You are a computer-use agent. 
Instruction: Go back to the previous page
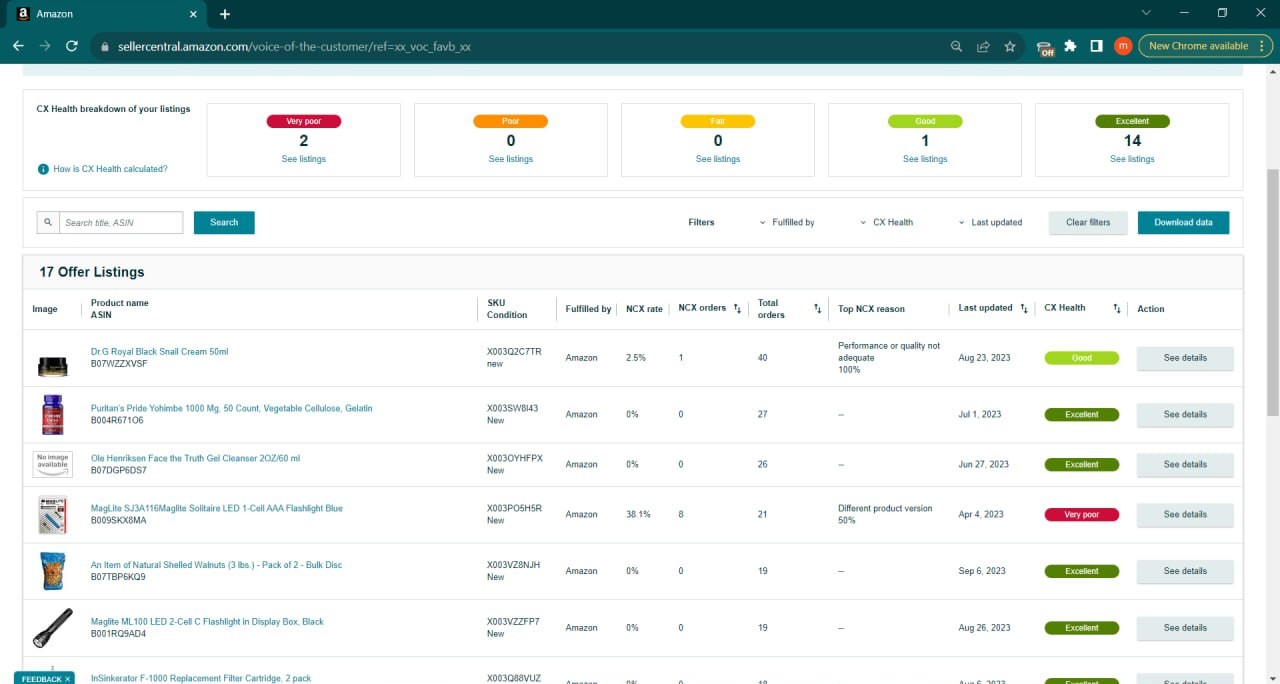click(x=18, y=46)
